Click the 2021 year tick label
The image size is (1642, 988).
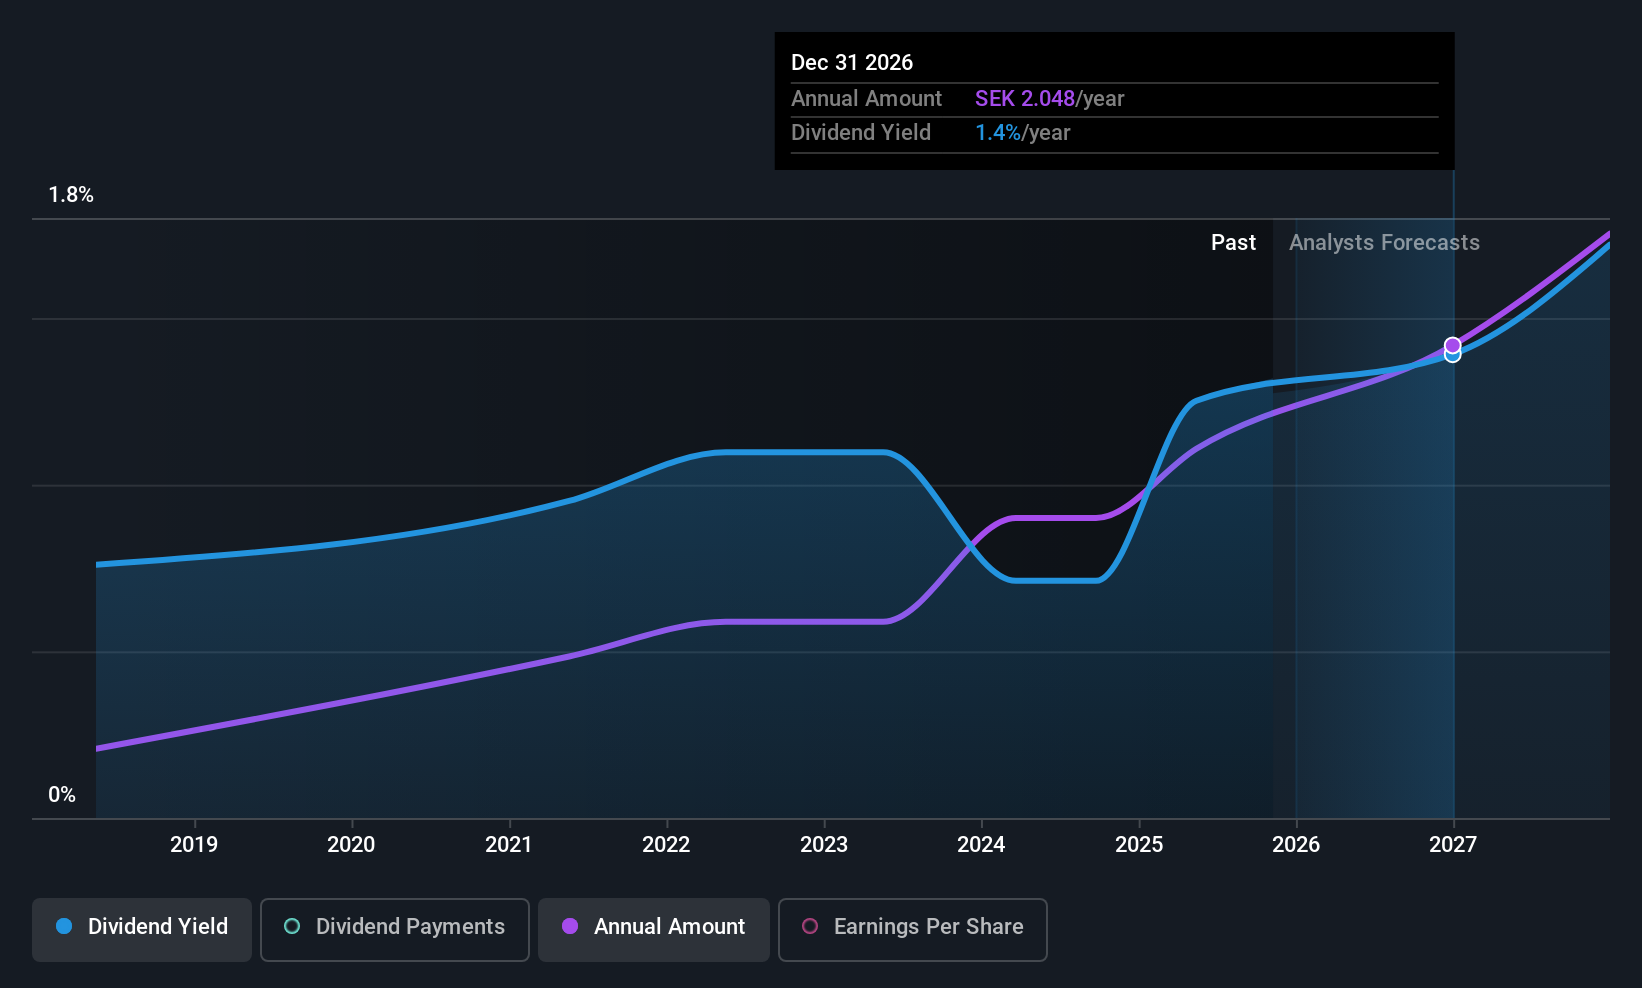509,845
